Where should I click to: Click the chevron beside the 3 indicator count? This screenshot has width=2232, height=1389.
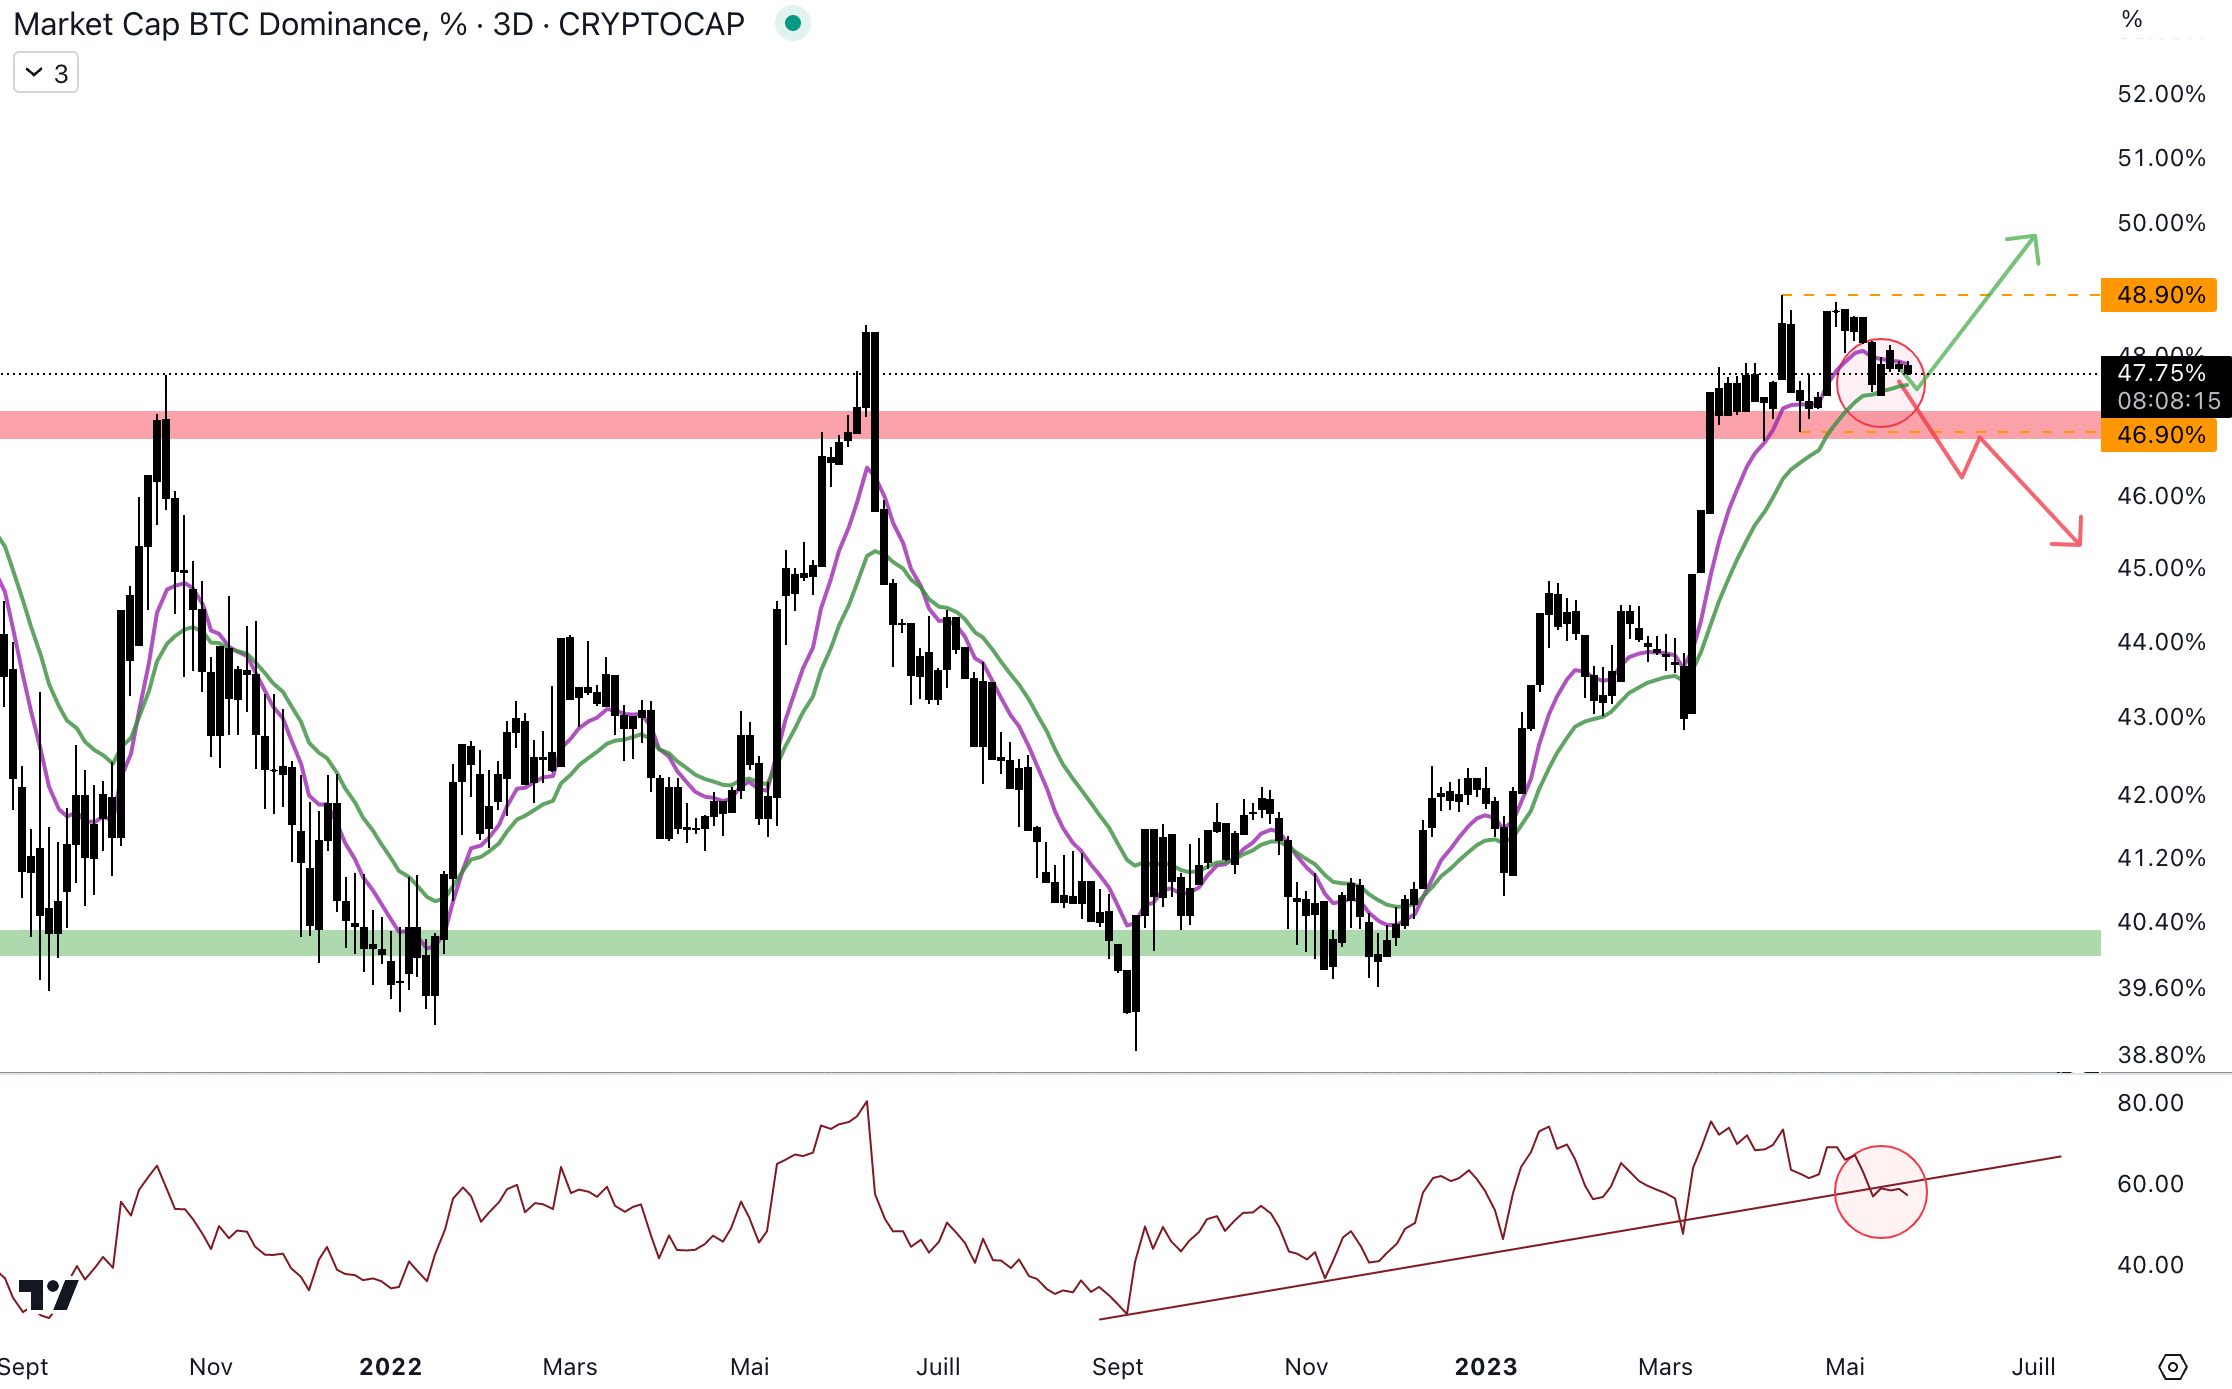pos(33,73)
